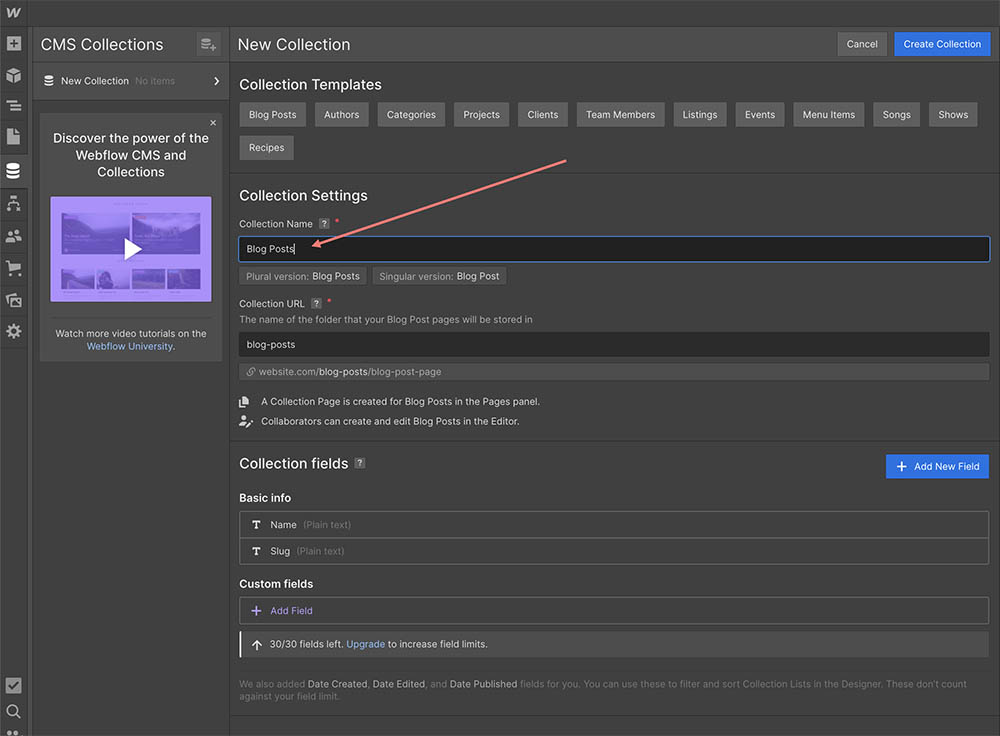Choose the Menu Items template
Viewport: 1000px width, 736px height.
point(828,115)
